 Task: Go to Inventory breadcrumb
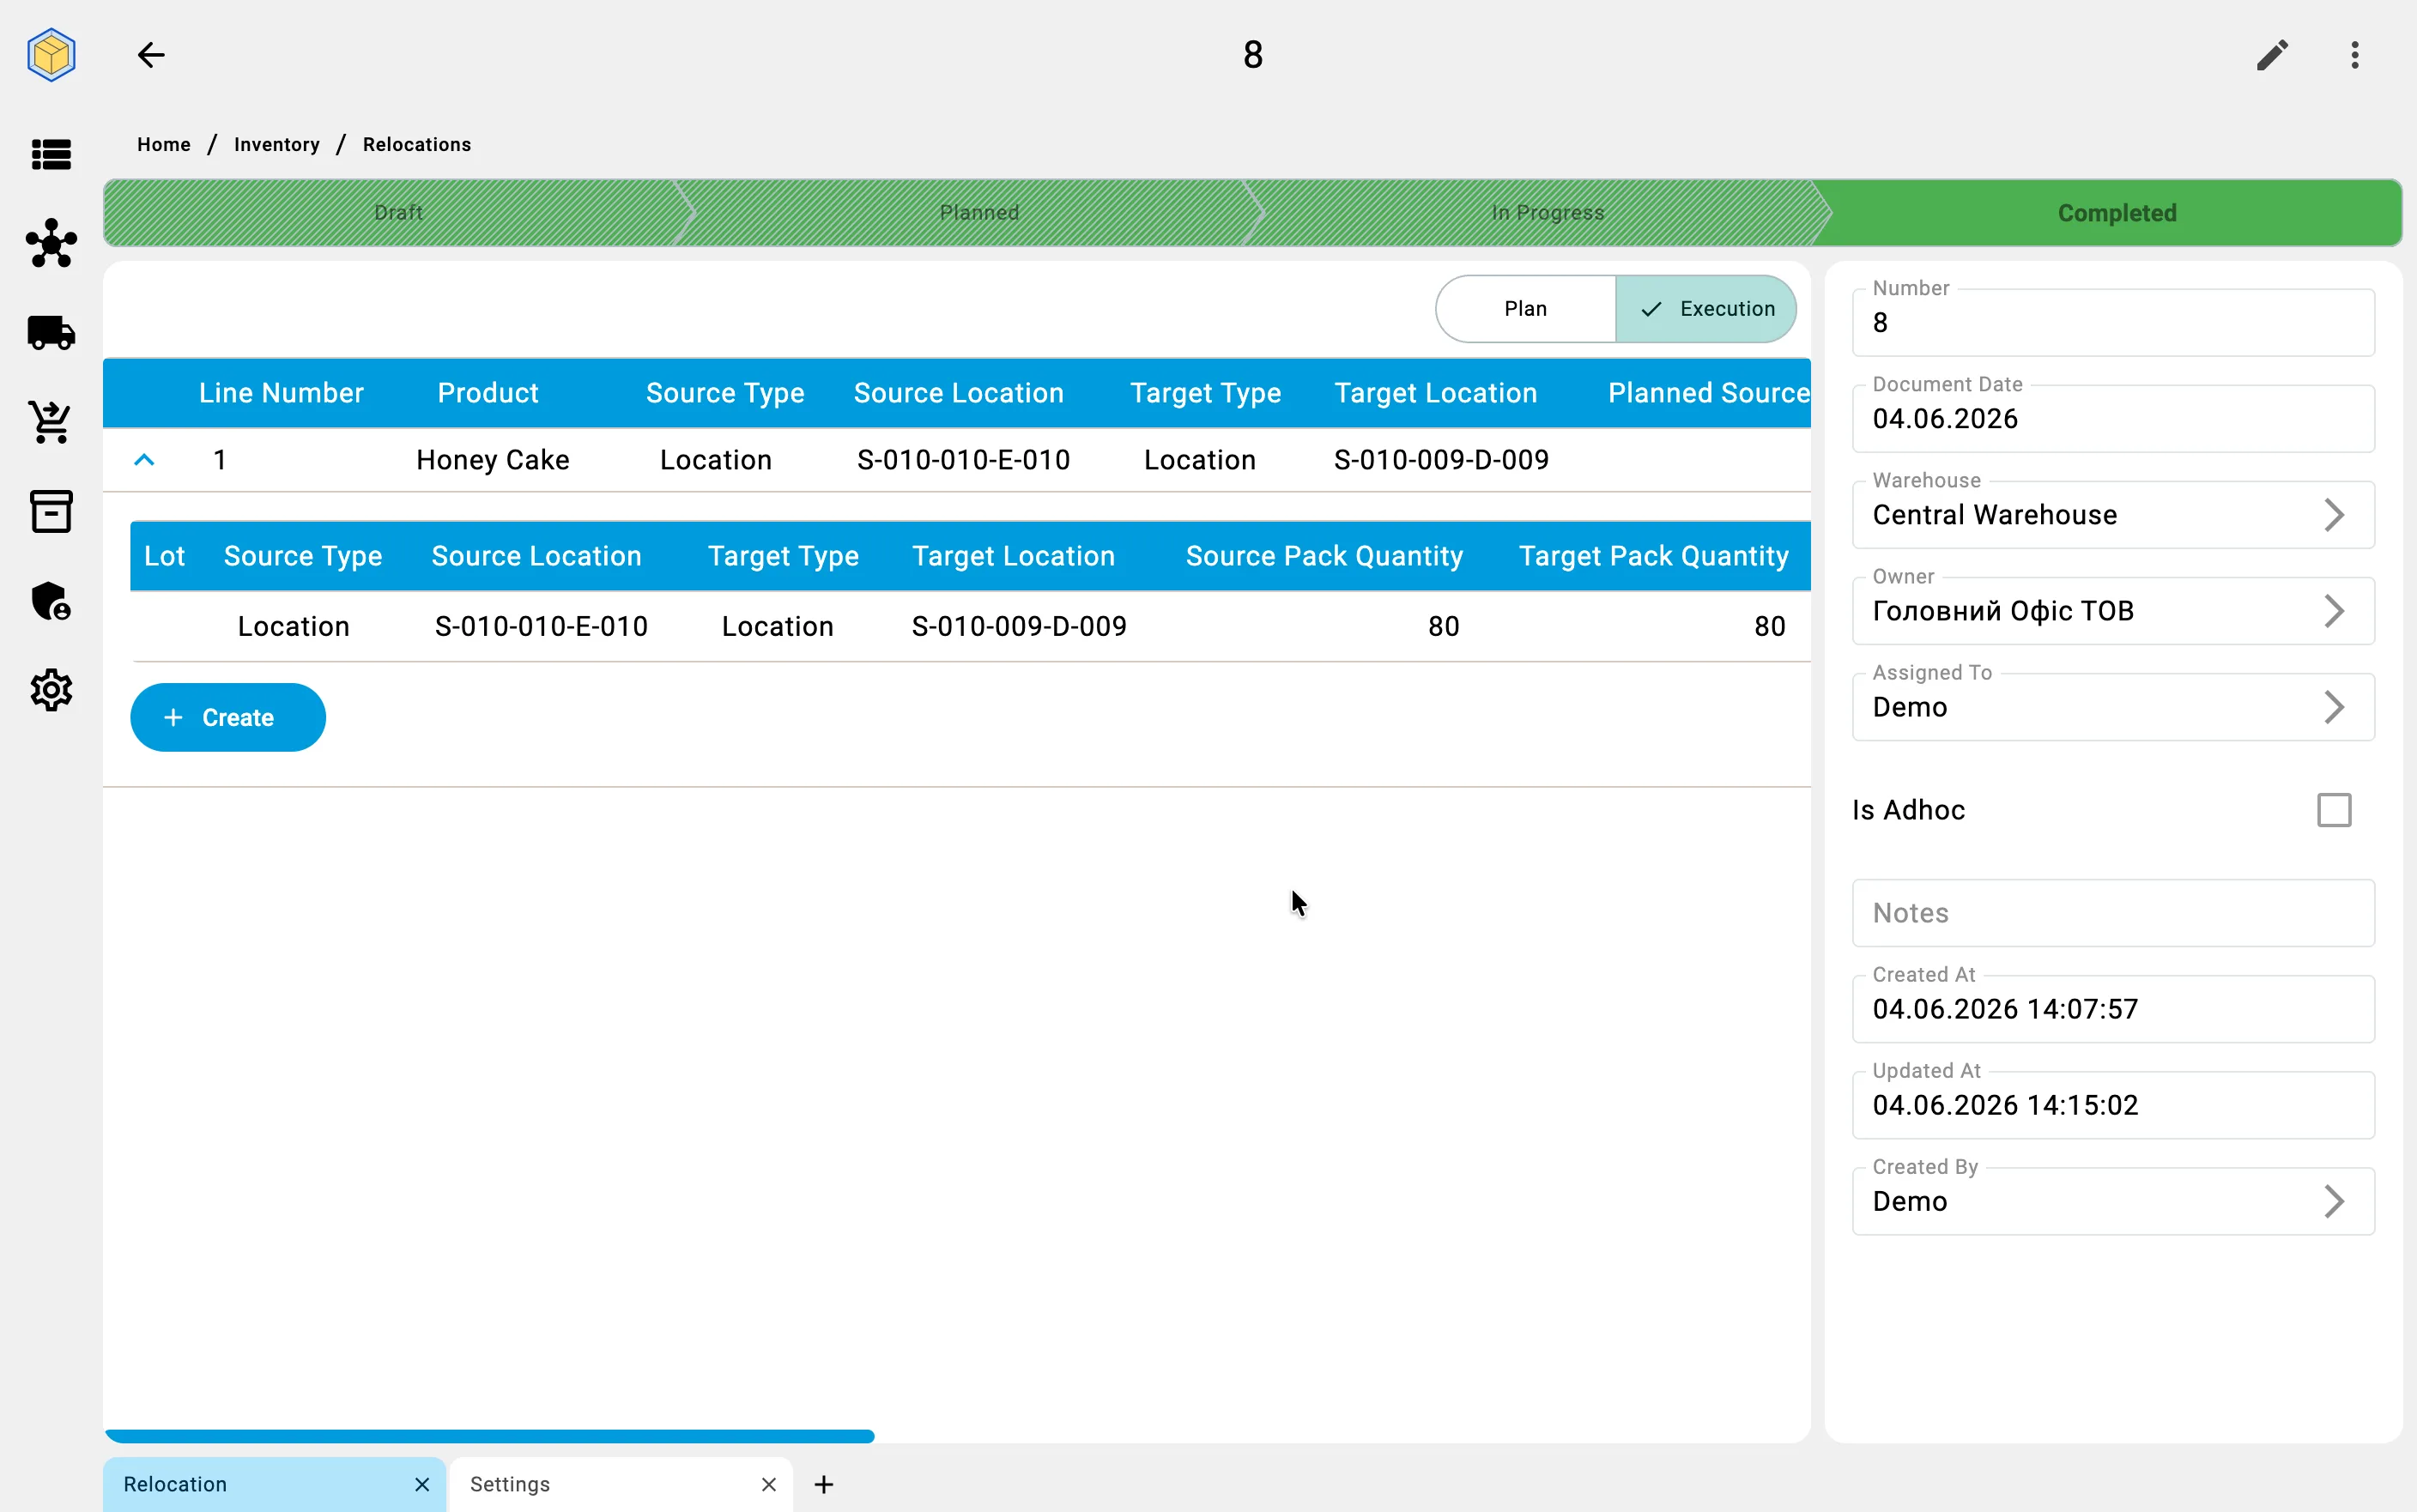(x=277, y=145)
